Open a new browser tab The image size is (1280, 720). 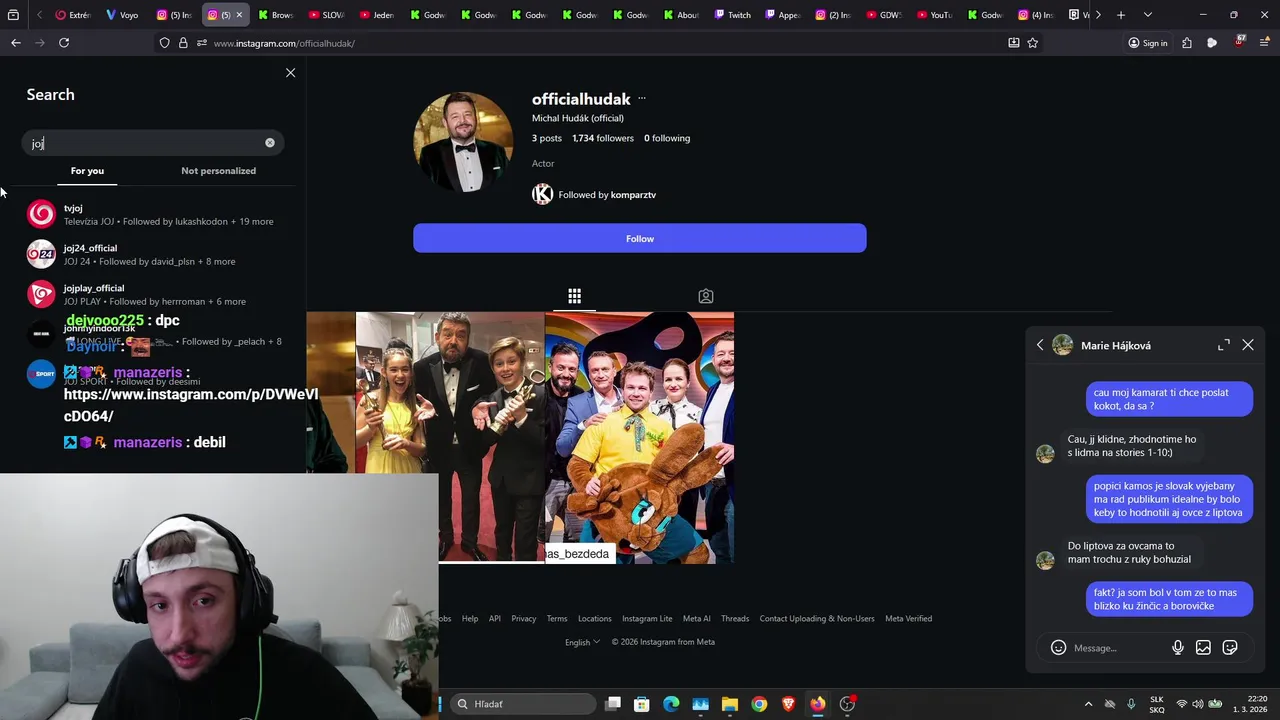tap(1121, 15)
